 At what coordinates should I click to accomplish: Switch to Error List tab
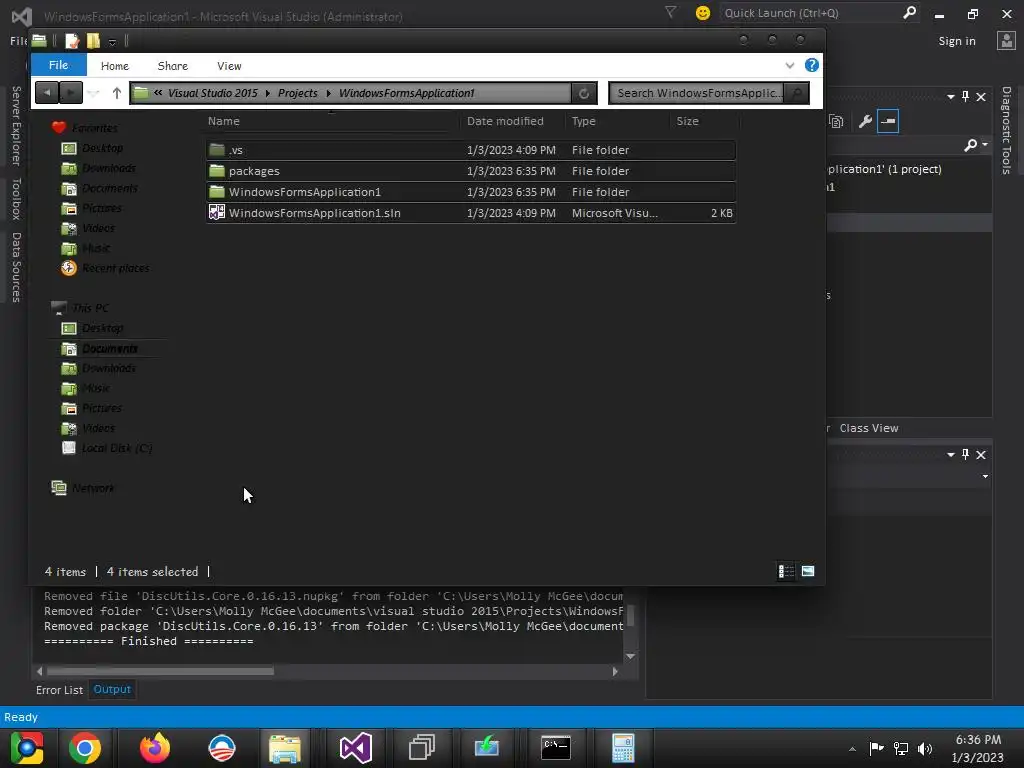(x=59, y=690)
